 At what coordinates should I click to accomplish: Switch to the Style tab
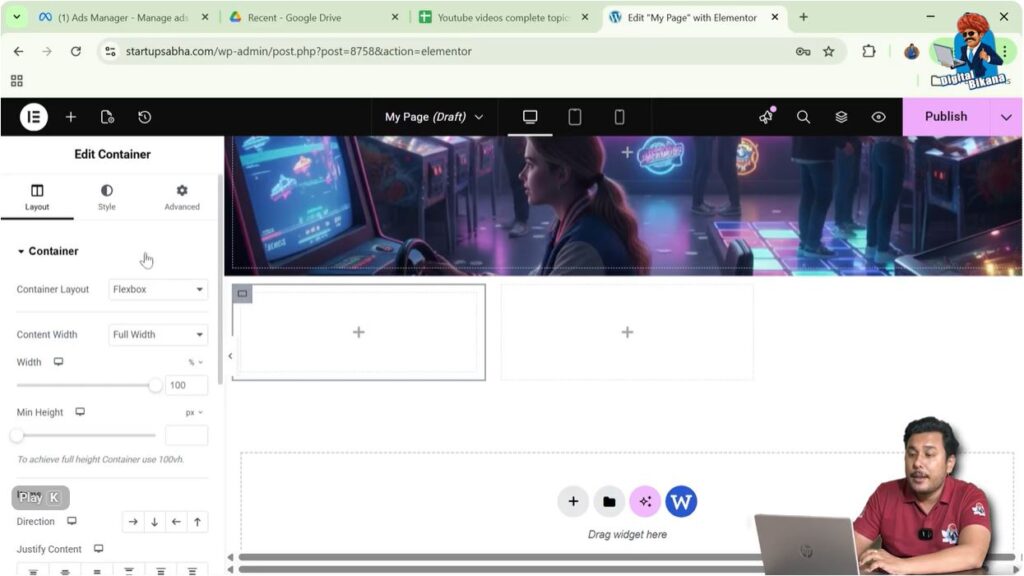pos(107,196)
